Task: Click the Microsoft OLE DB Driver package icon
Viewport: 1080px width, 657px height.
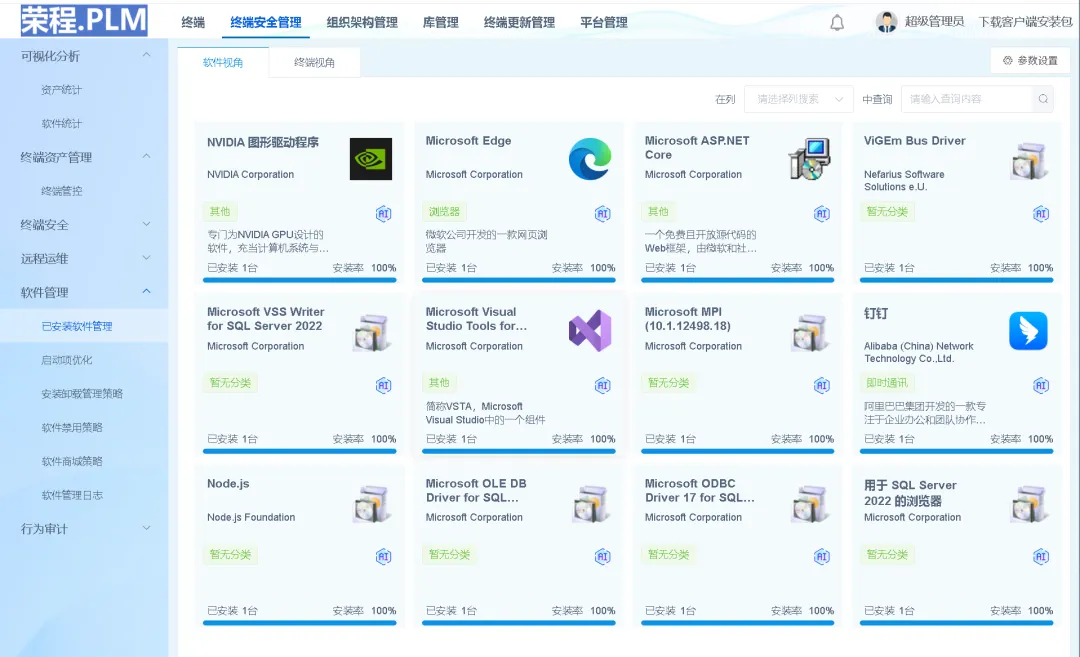Action: 590,503
